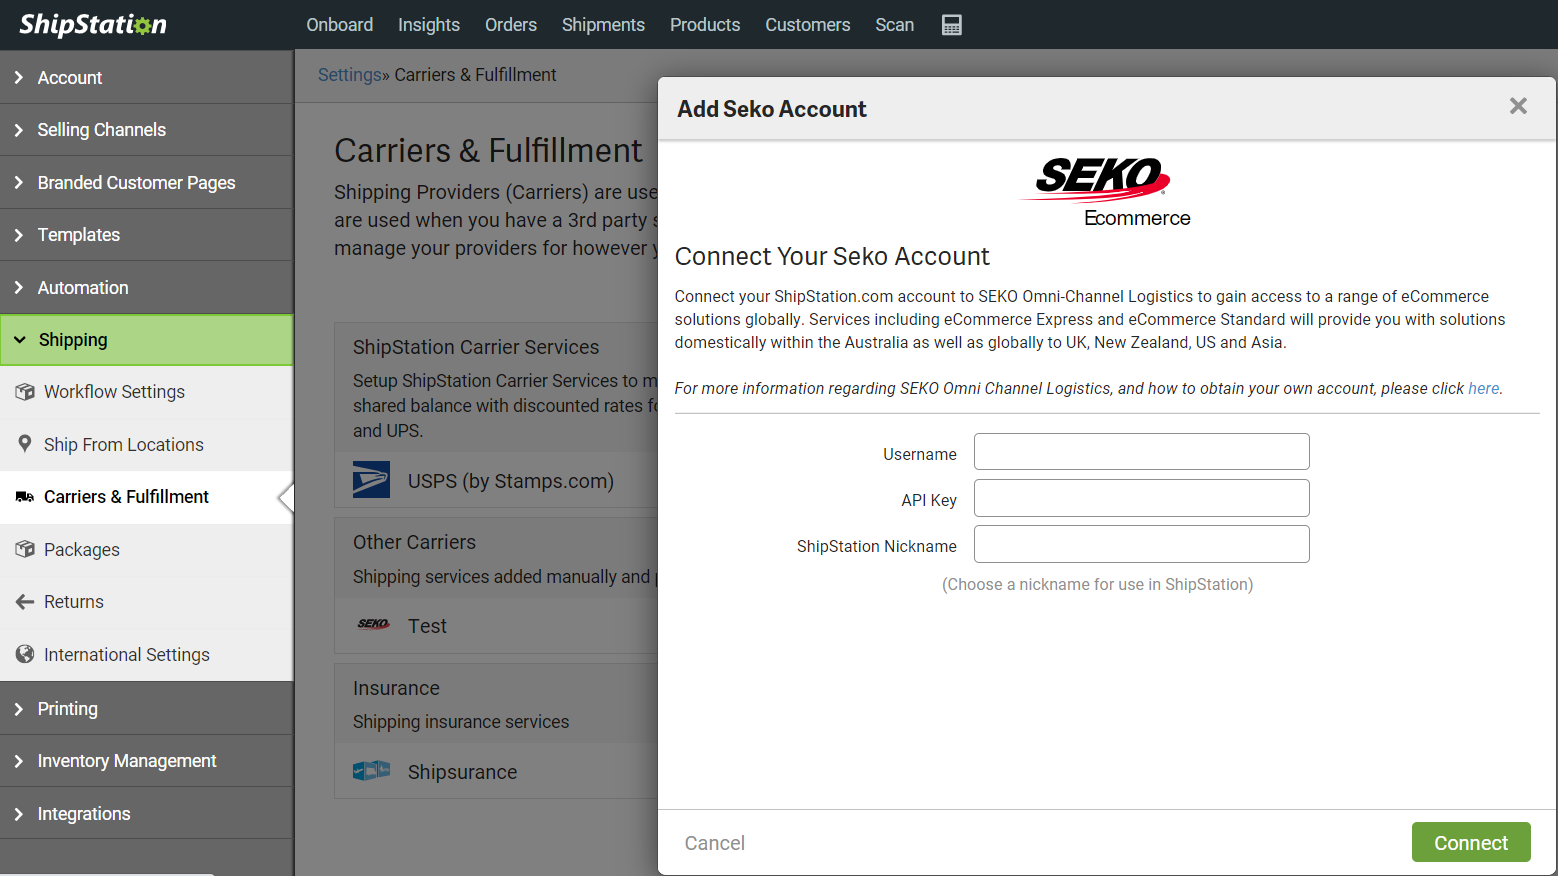Expand the Printing section

147,709
